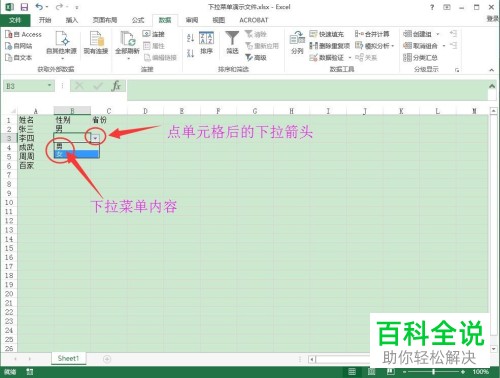Open the 连接 connections dialog
Viewport: 500px width, 378px height.
pos(153,34)
